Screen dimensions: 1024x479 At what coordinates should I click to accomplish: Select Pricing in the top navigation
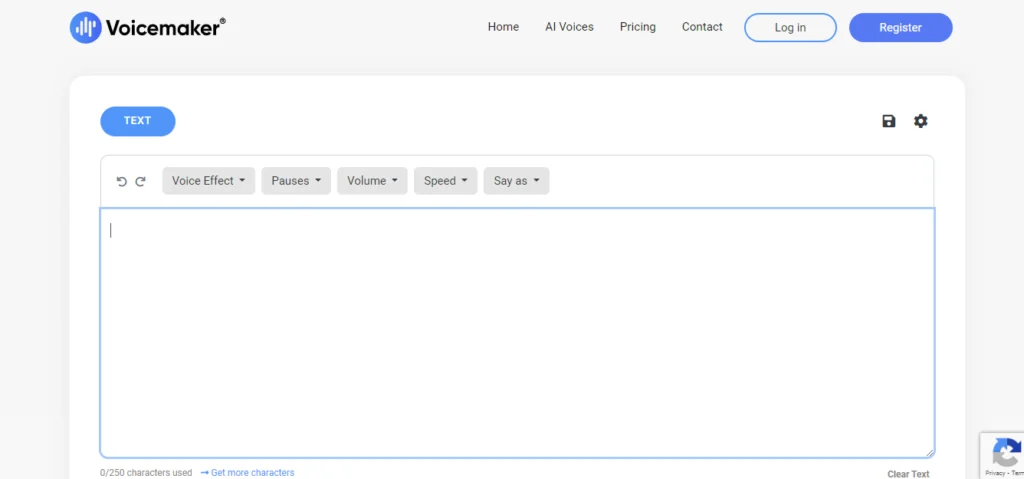(x=638, y=27)
